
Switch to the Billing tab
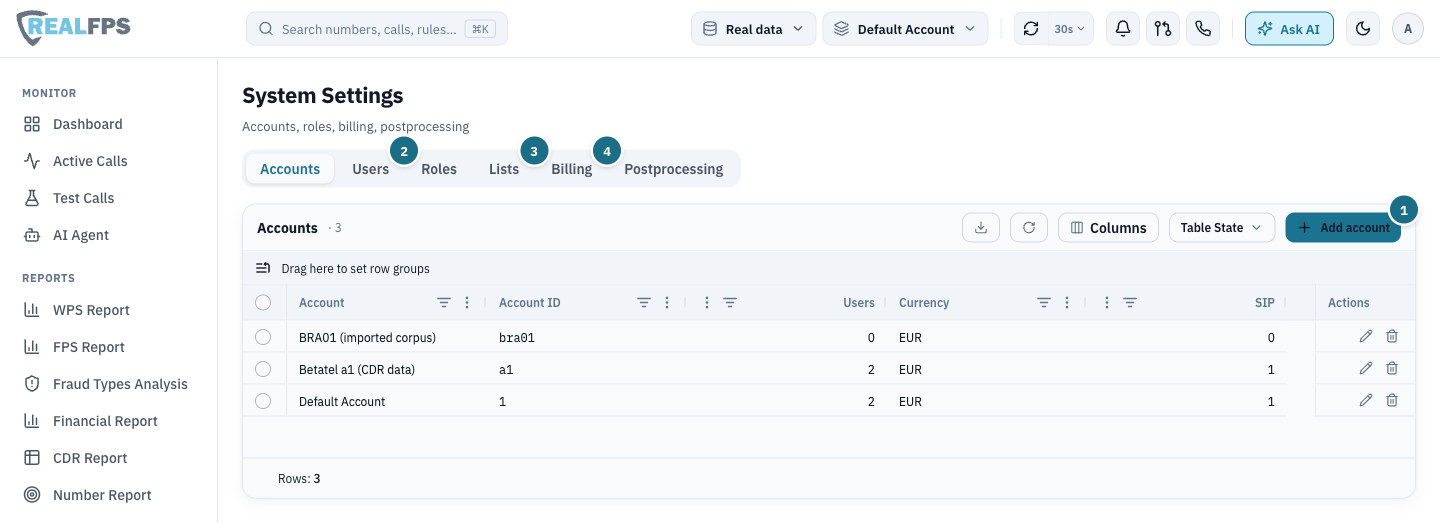pyautogui.click(x=572, y=169)
